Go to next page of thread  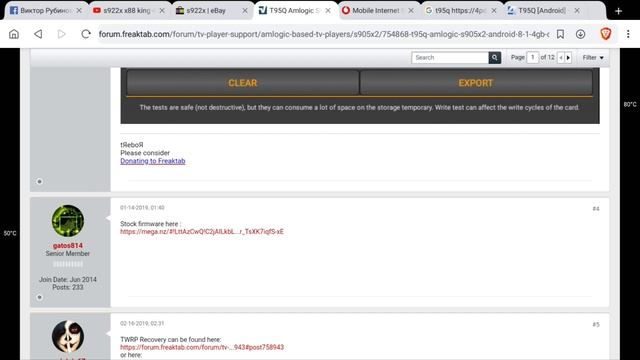point(568,58)
